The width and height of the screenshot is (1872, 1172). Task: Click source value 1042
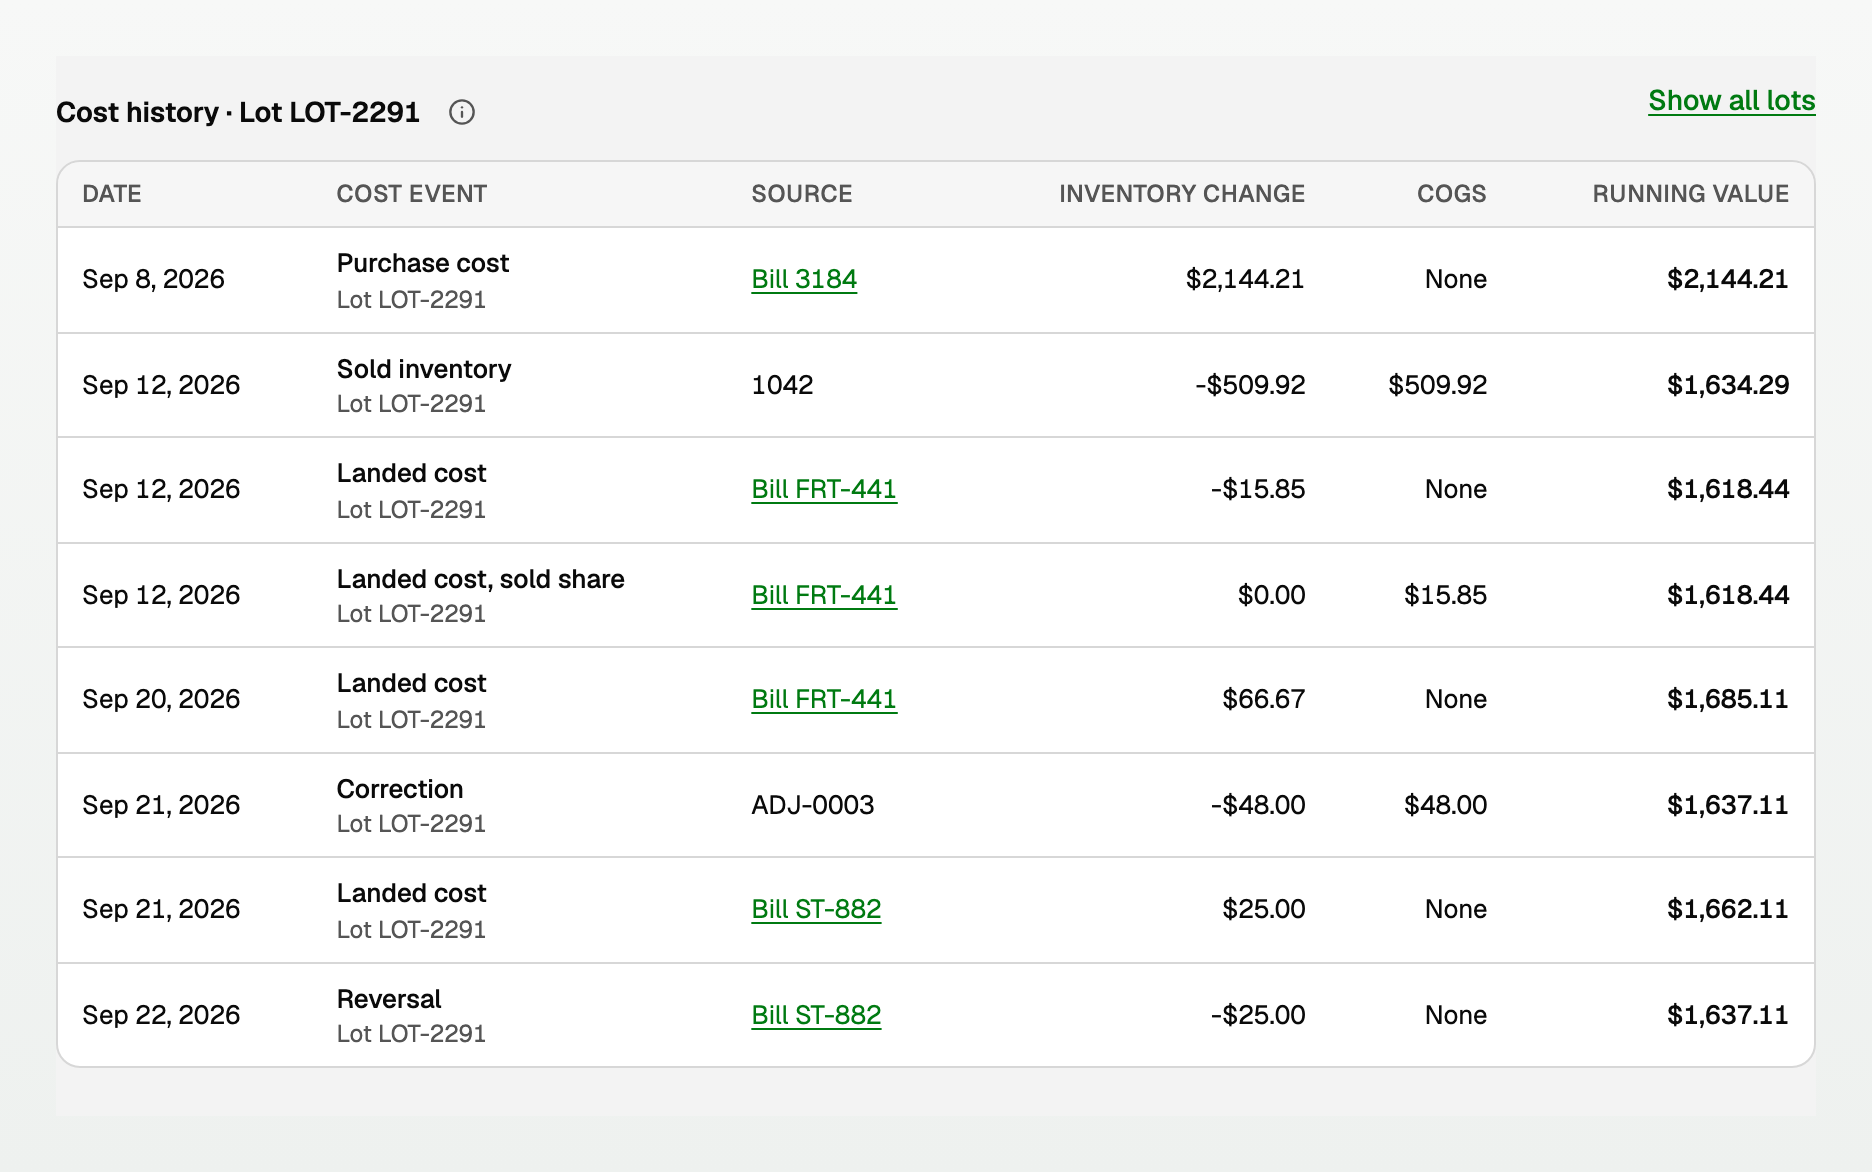pos(782,385)
